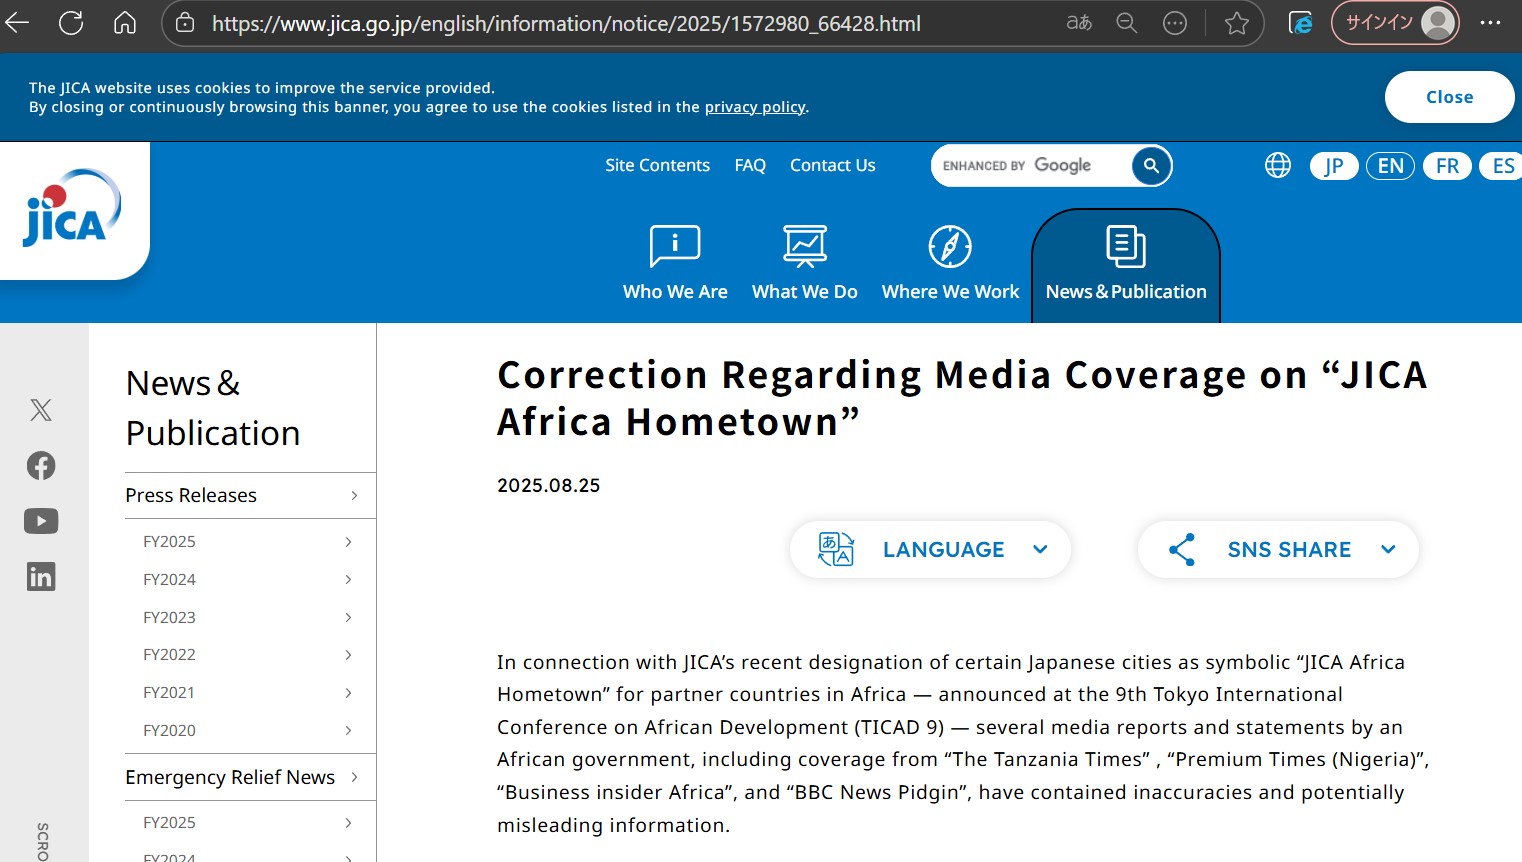The height and width of the screenshot is (862, 1522).
Task: Switch site language to EN
Action: pyautogui.click(x=1390, y=166)
